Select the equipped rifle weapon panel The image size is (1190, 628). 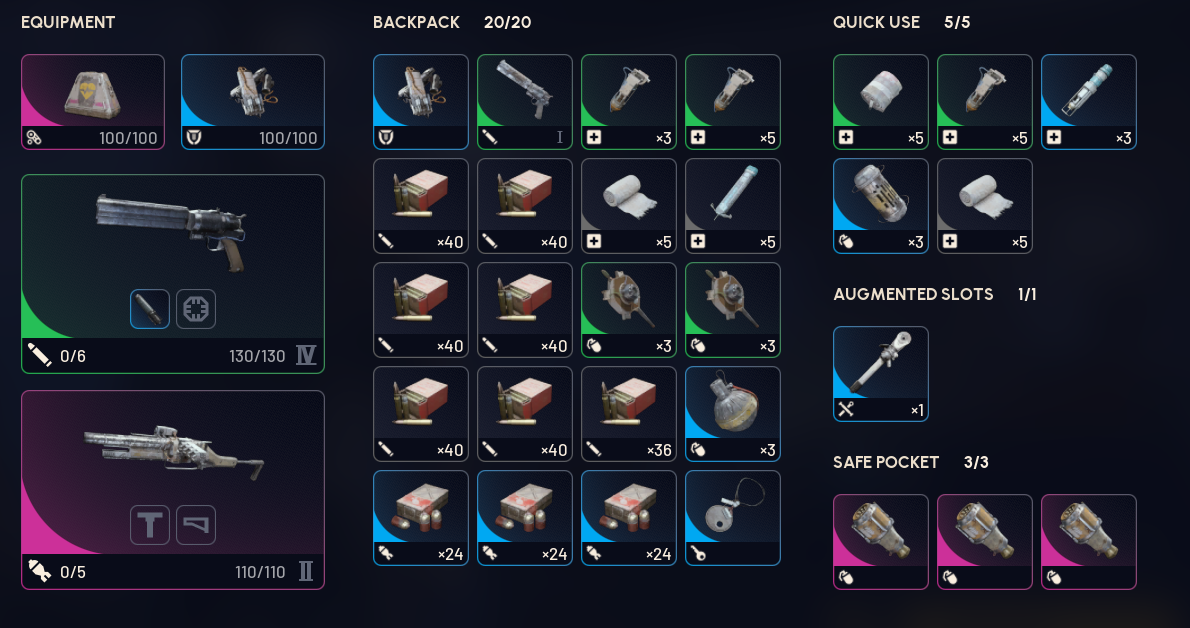point(173,490)
